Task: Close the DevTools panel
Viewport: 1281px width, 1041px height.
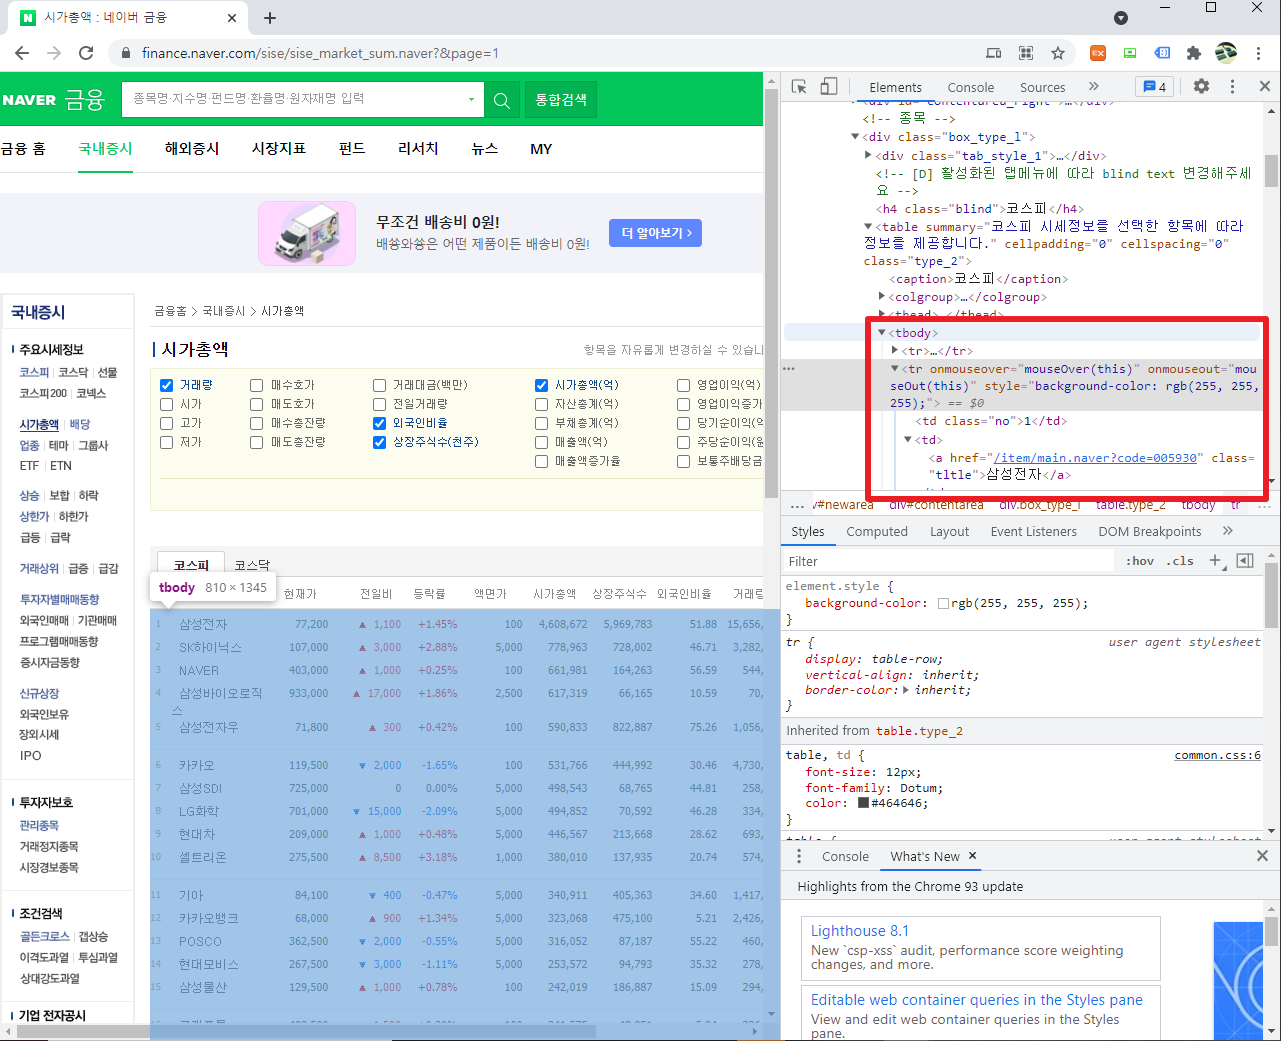Action: pyautogui.click(x=1265, y=87)
